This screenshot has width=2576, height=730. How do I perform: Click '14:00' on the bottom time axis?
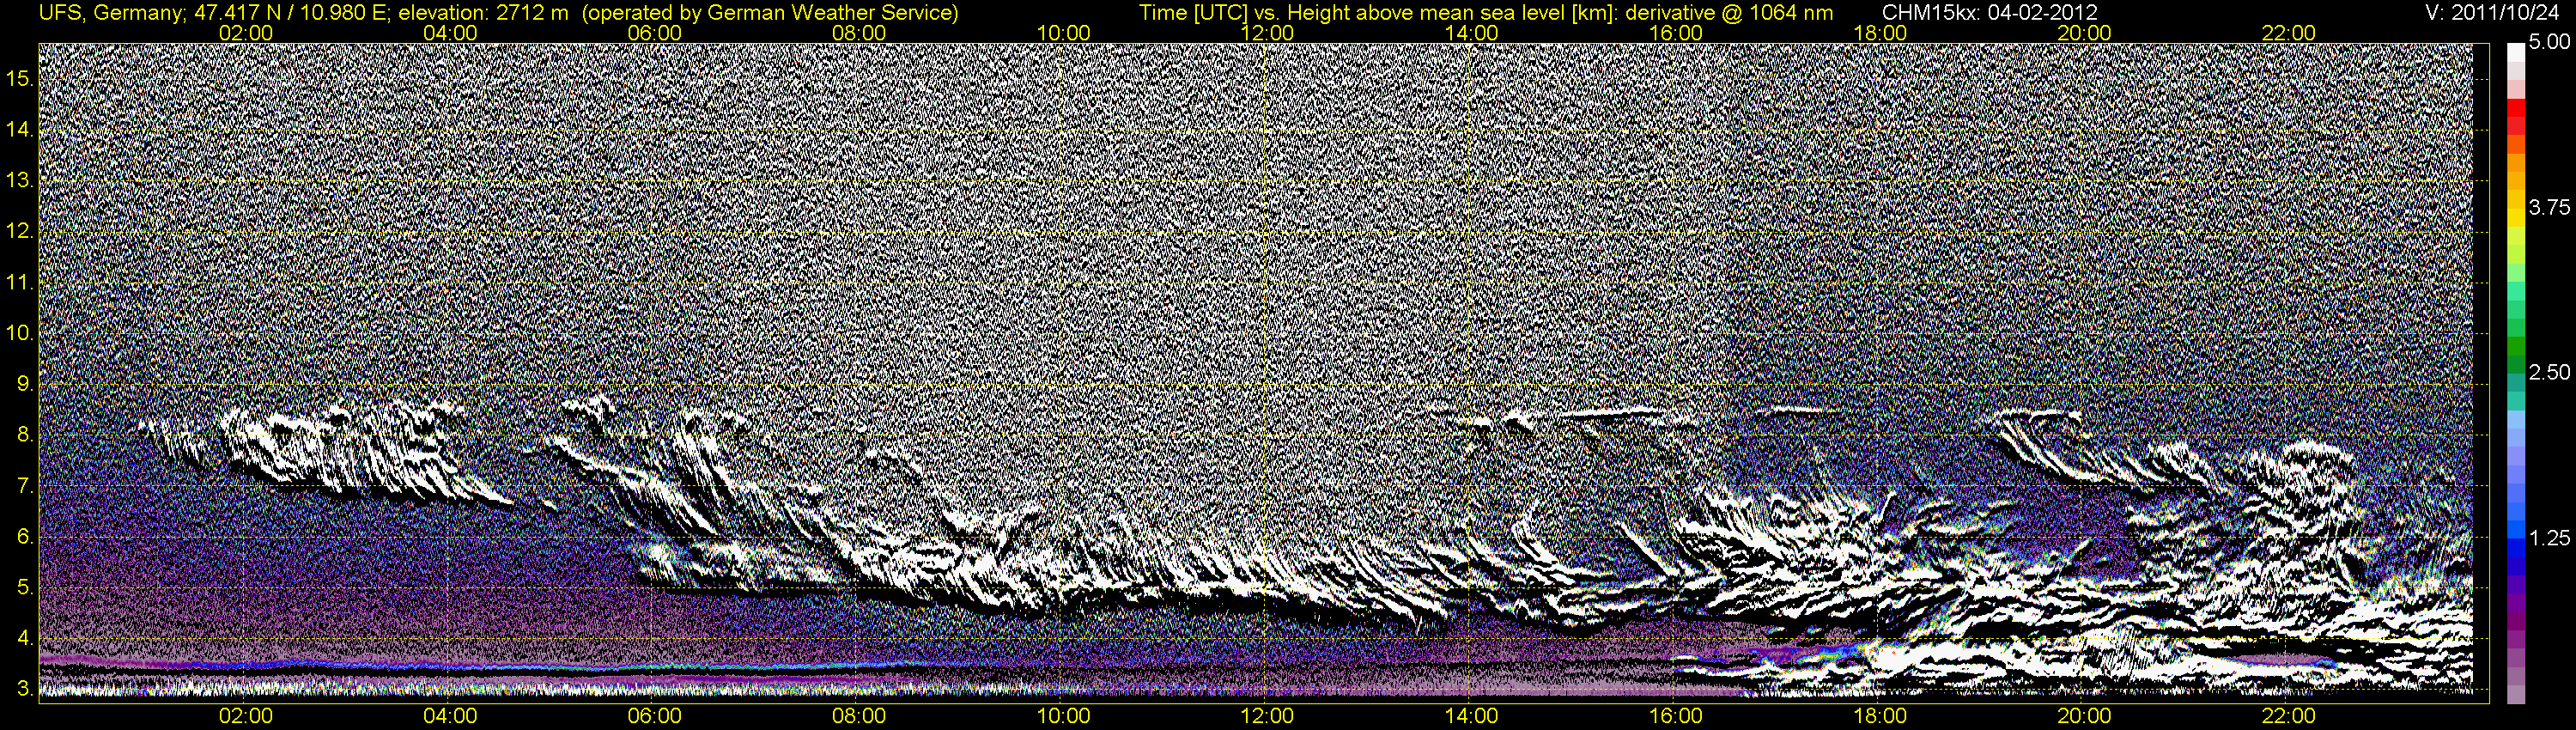1472,716
